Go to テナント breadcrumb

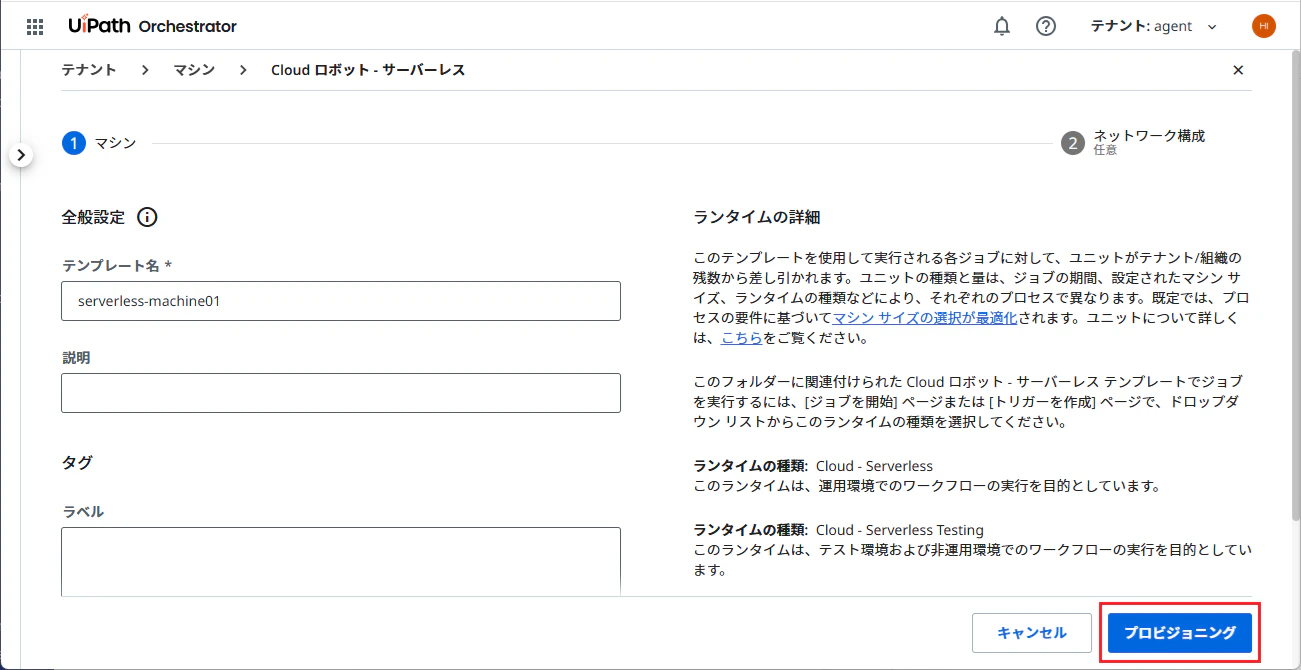tap(89, 70)
